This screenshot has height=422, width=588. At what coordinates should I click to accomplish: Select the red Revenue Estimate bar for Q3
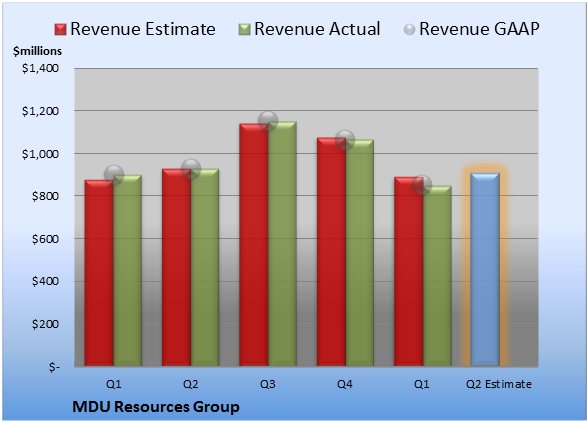254,245
